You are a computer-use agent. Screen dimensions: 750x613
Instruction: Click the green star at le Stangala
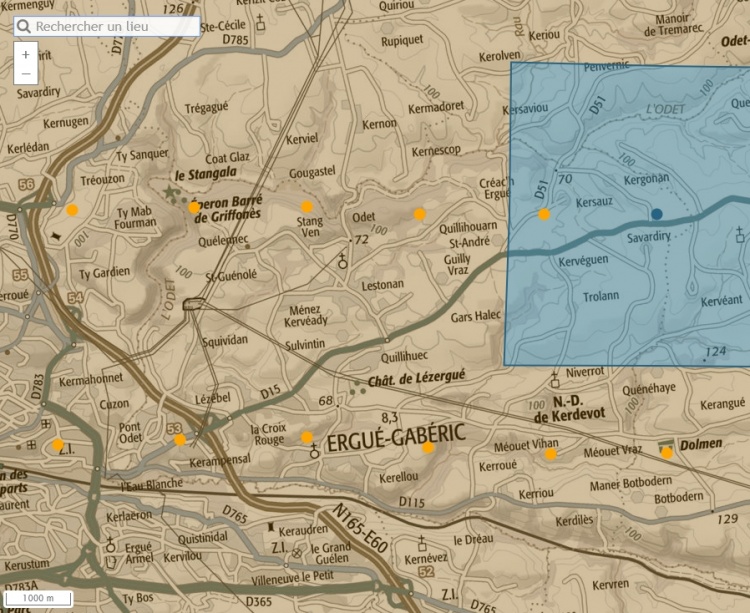tap(169, 191)
